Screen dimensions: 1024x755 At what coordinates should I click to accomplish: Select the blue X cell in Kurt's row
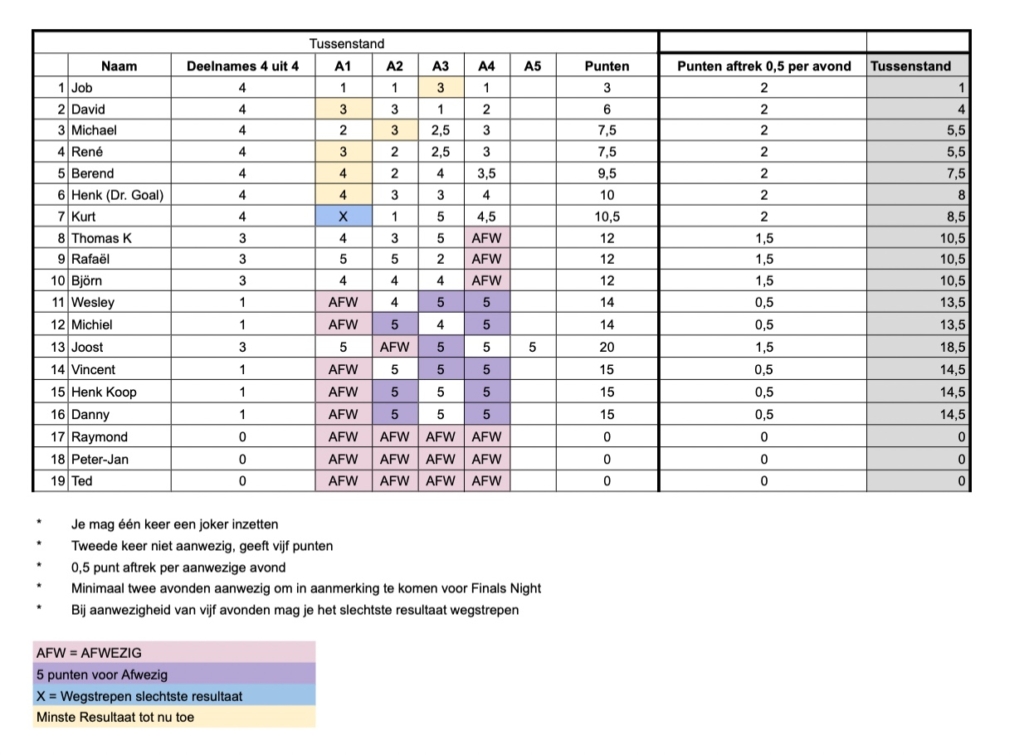(x=343, y=216)
